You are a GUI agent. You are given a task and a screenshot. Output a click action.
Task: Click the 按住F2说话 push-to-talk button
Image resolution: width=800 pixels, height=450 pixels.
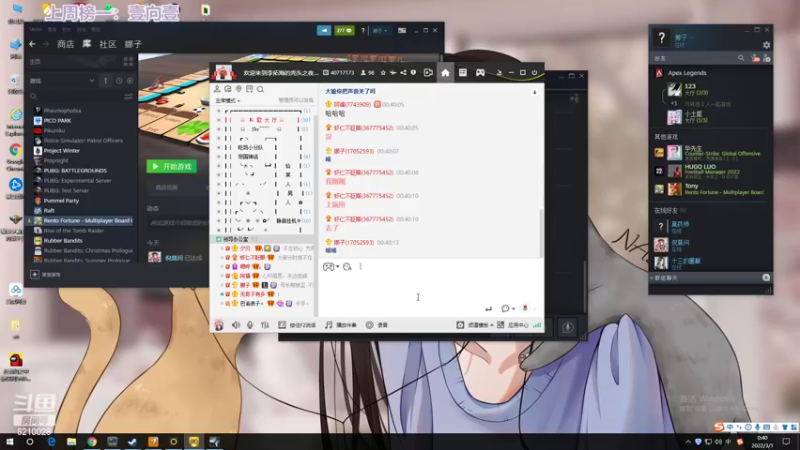pos(297,325)
